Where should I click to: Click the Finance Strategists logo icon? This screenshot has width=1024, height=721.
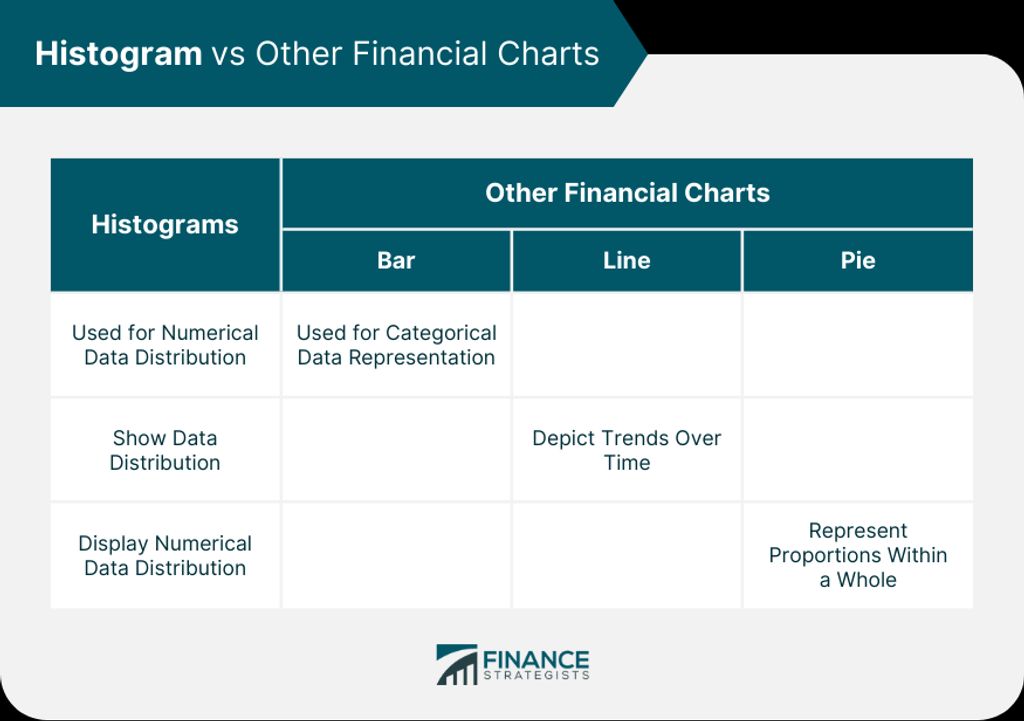pos(456,665)
